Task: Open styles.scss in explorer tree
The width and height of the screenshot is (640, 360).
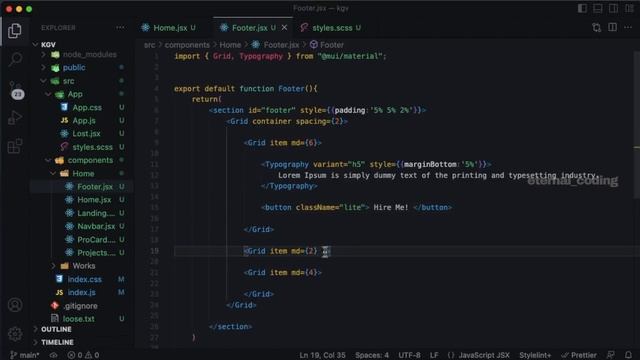Action: (92, 147)
